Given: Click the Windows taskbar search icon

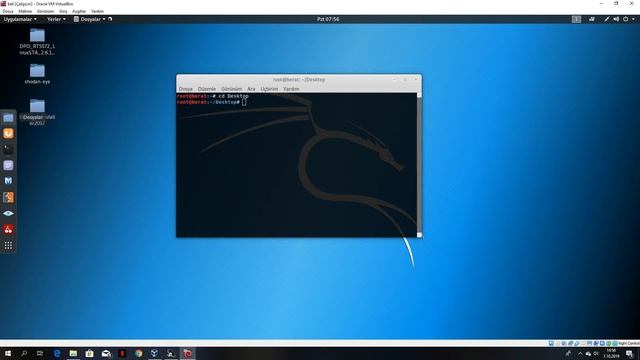Looking at the screenshot, I should (x=24, y=353).
